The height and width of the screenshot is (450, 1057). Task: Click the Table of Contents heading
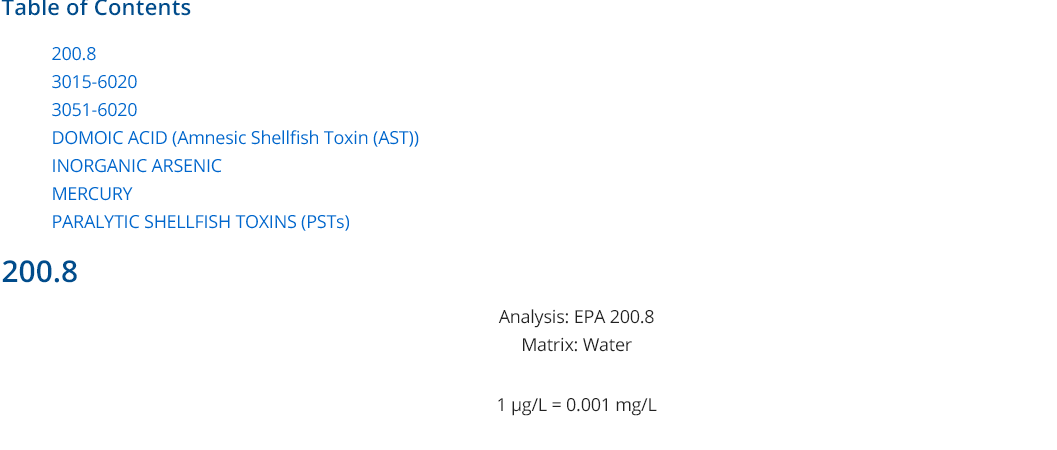point(96,9)
